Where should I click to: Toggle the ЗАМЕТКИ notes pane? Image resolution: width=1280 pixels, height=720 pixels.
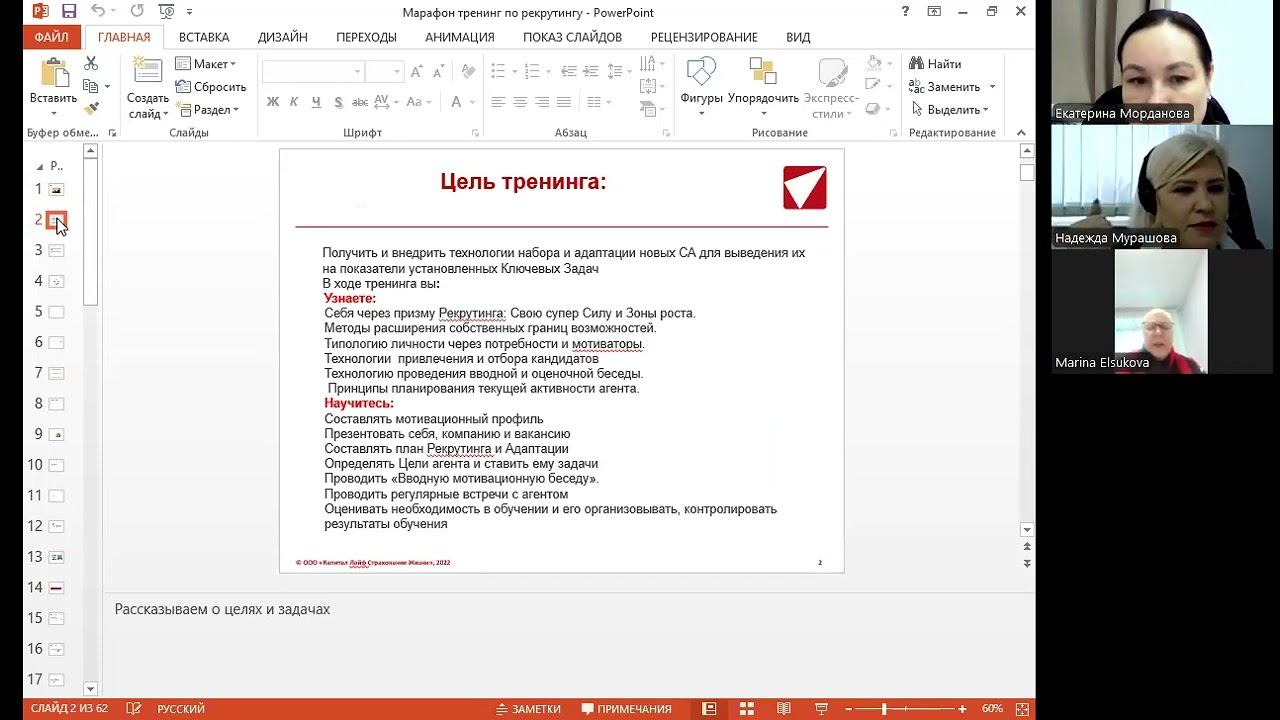coord(528,709)
